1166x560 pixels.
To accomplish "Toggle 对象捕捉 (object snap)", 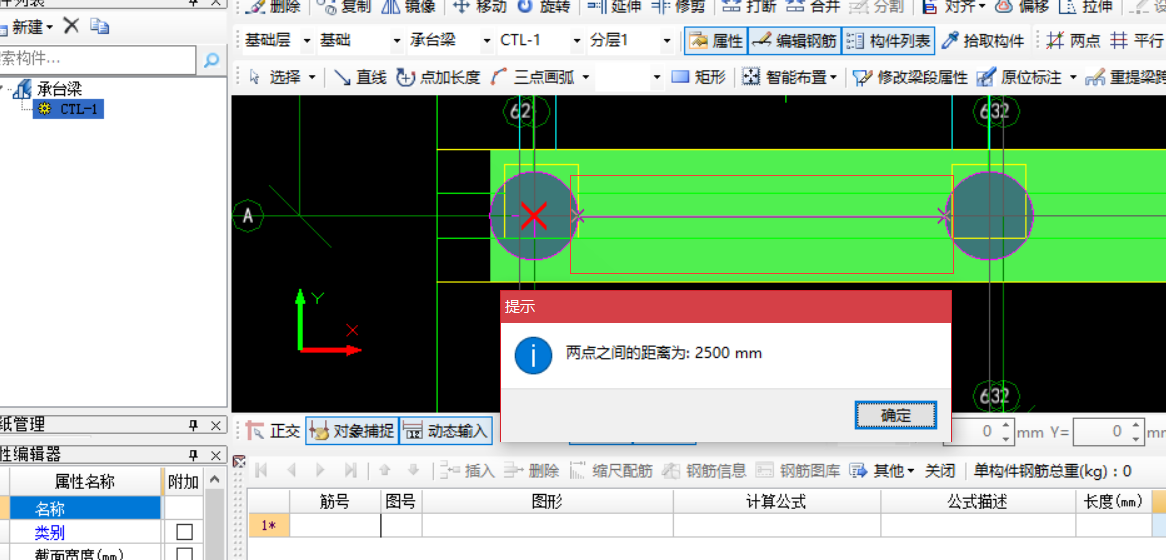I will click(x=352, y=431).
